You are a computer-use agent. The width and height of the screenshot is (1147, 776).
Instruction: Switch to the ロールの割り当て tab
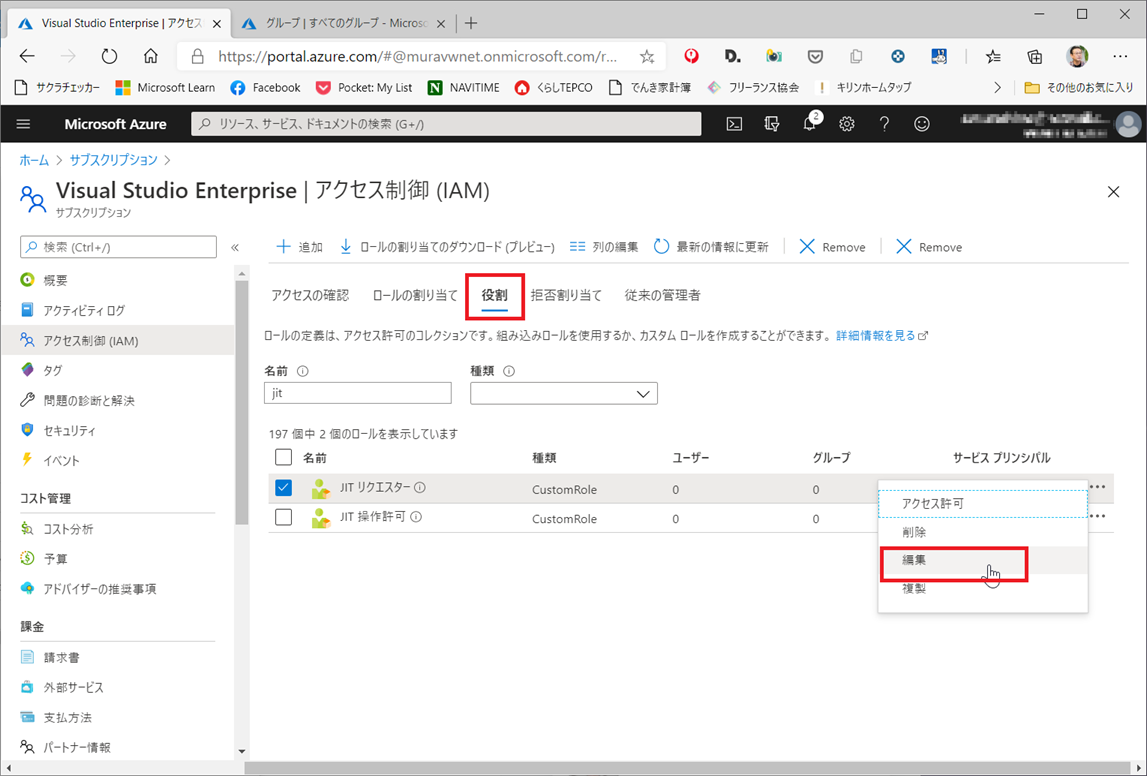(415, 295)
